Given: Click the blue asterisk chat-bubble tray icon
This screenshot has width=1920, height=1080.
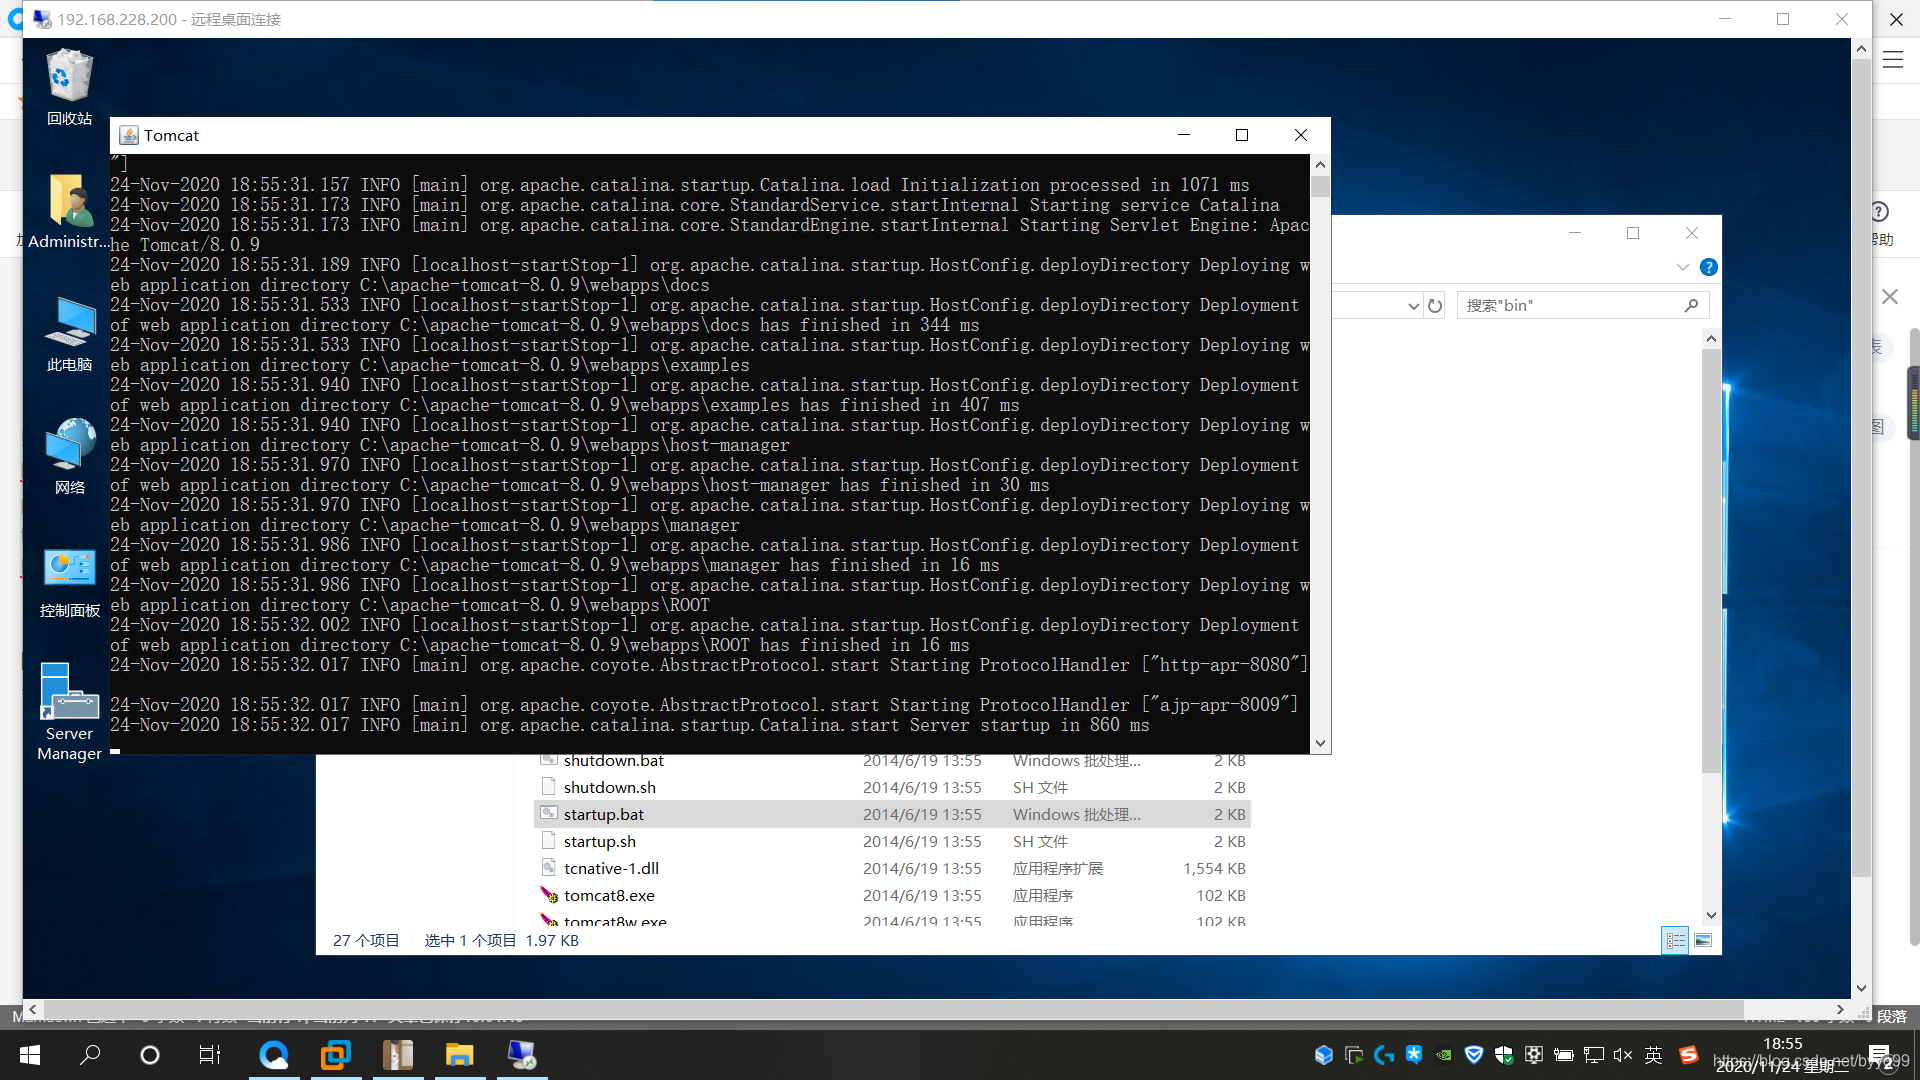Looking at the screenshot, I should tap(1414, 1054).
